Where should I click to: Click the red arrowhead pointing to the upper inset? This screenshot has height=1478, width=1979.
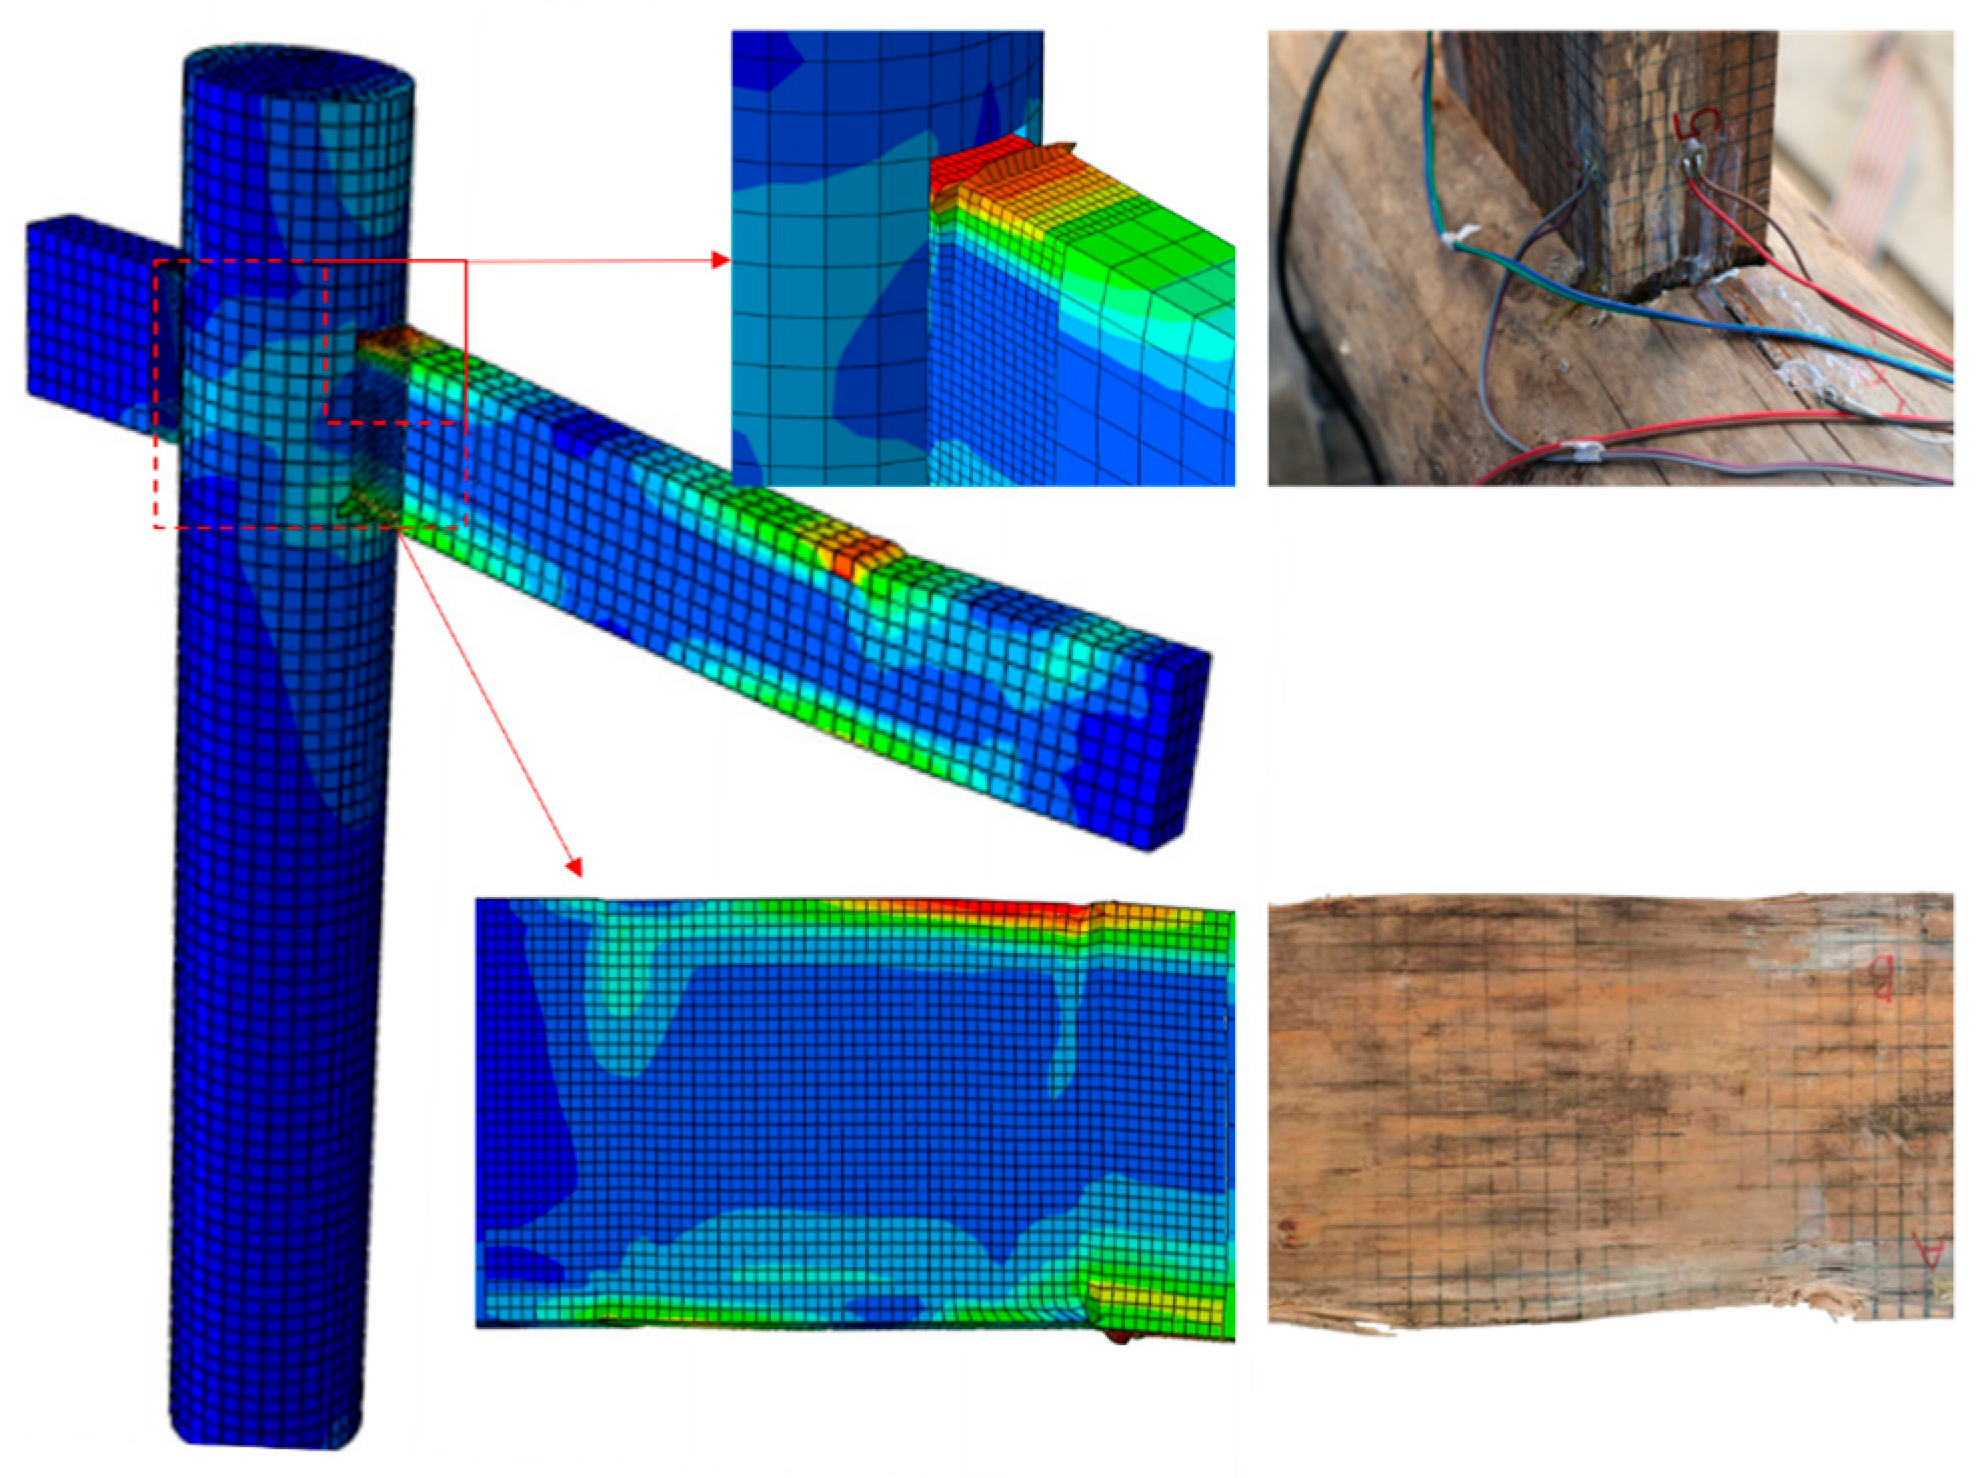coord(720,260)
